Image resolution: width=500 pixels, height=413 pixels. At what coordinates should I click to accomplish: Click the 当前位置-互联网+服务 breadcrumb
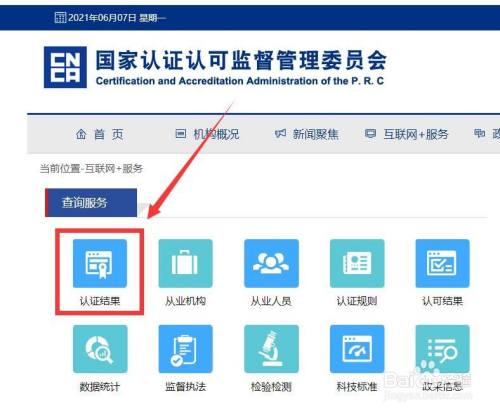[x=91, y=168]
